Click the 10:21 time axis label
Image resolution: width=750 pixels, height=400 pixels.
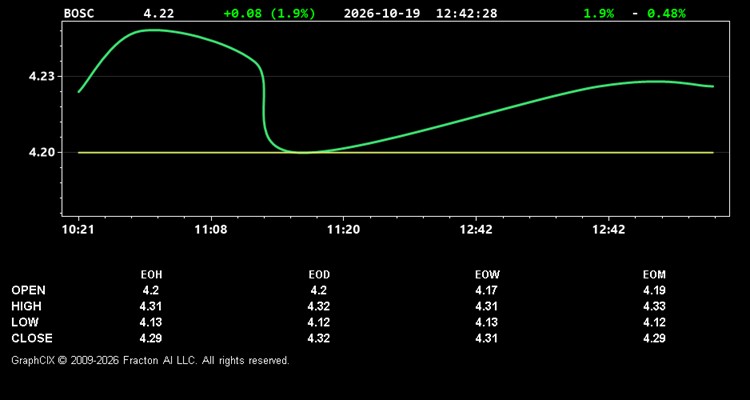[78, 230]
